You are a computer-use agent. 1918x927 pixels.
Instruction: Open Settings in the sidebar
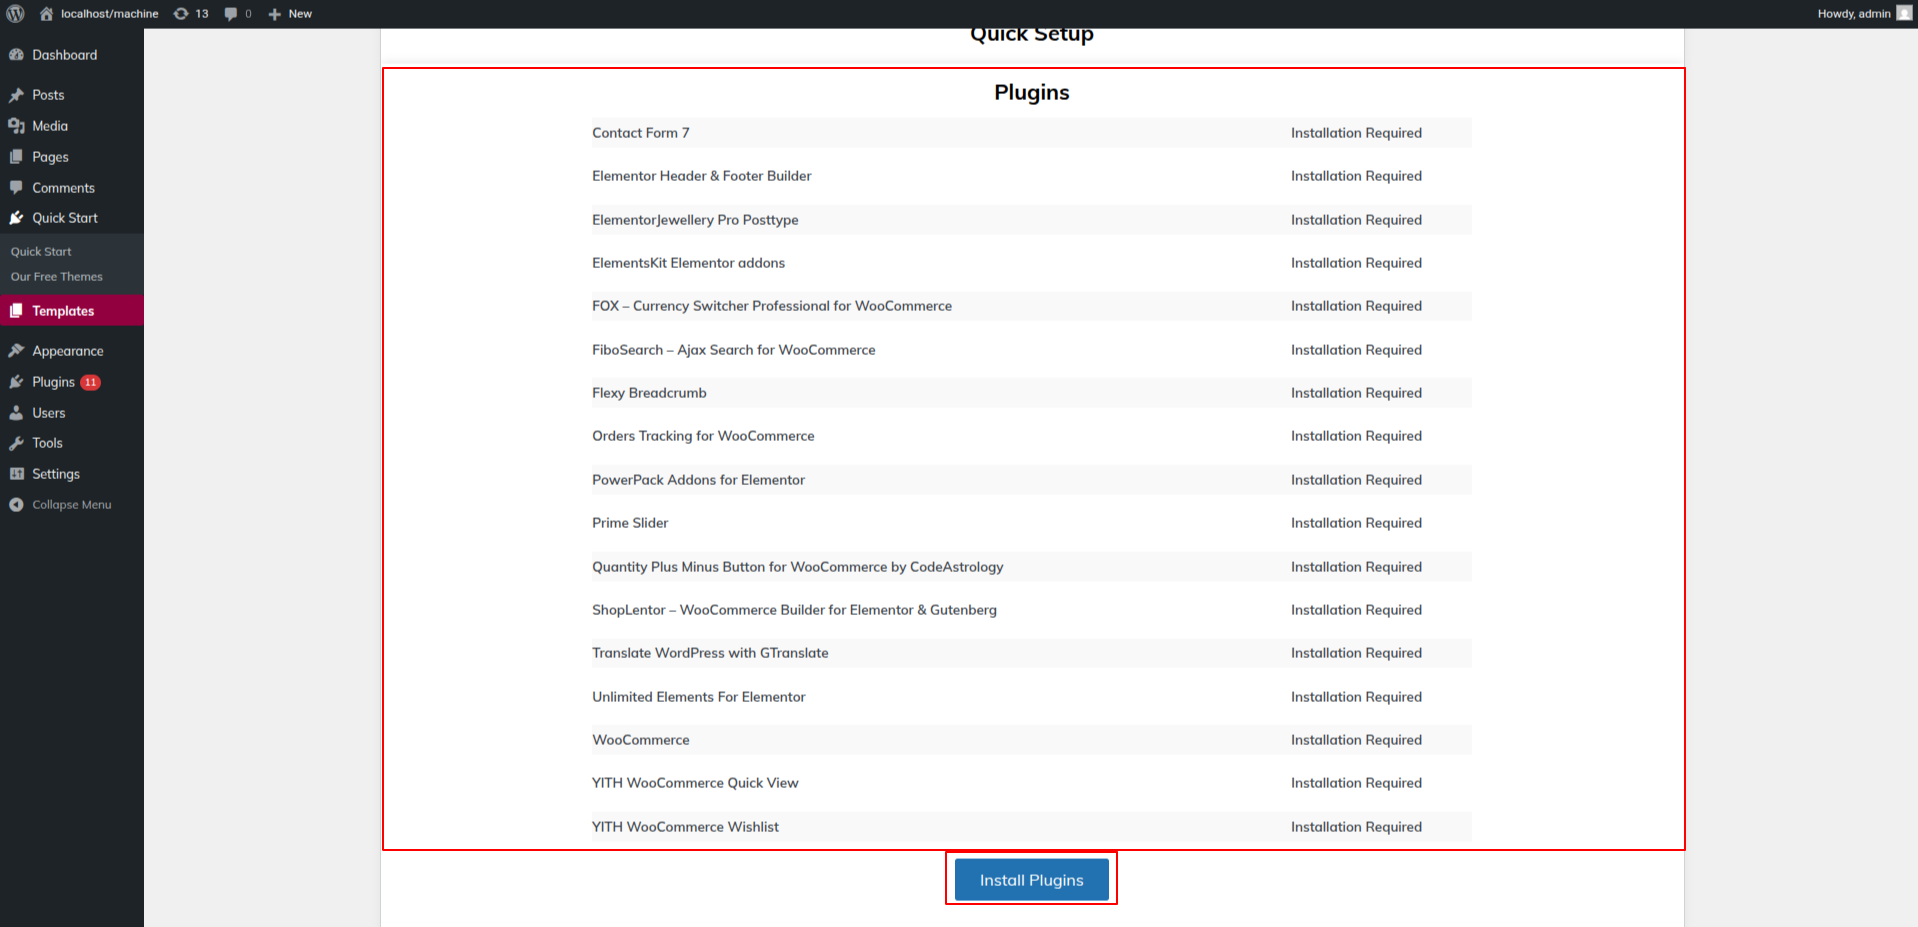click(56, 474)
